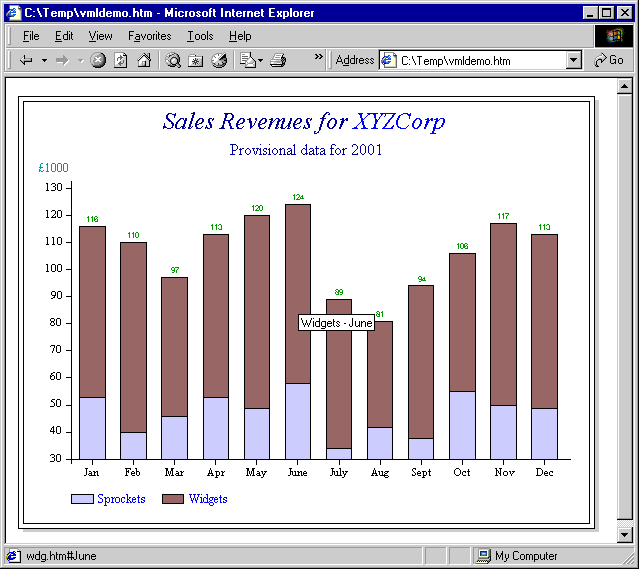The width and height of the screenshot is (639, 569).
Task: Click the 'Address' toolbar label
Action: tap(355, 60)
